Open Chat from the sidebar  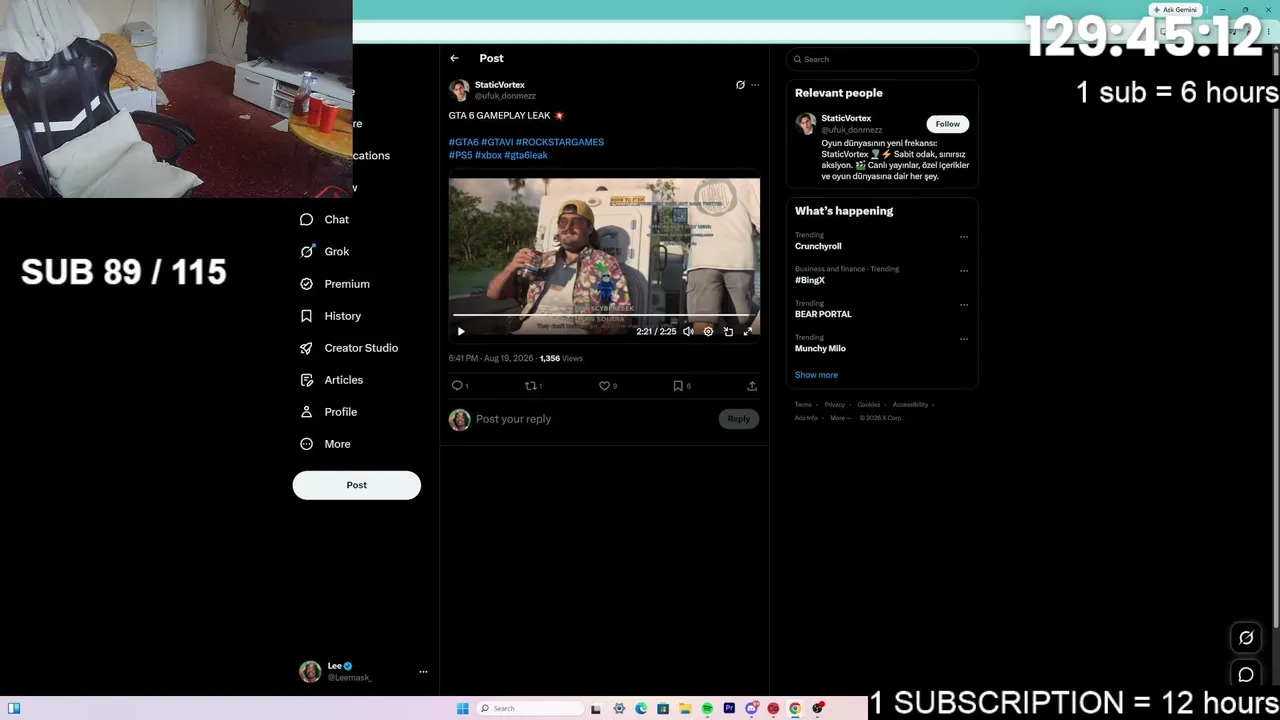(x=325, y=220)
